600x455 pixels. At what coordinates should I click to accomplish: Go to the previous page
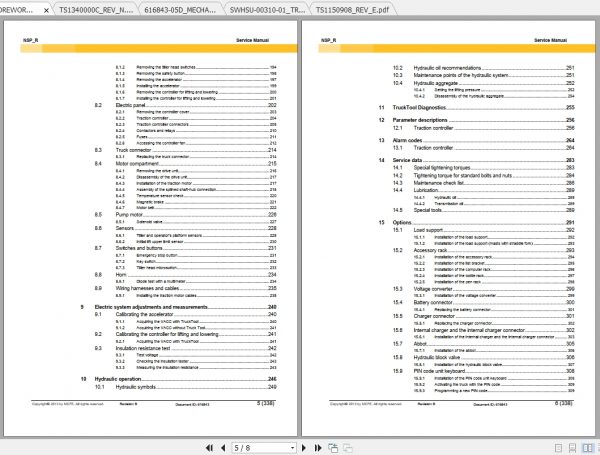(x=223, y=448)
